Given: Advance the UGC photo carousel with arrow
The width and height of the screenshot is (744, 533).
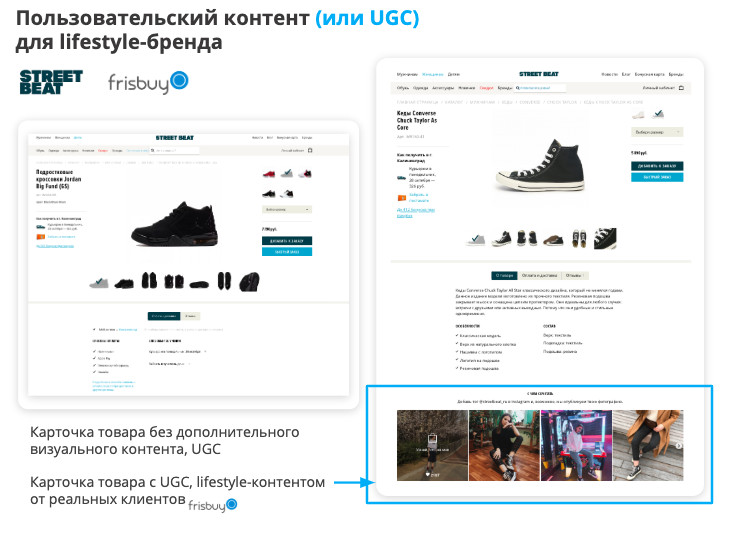Looking at the screenshot, I should tap(679, 446).
